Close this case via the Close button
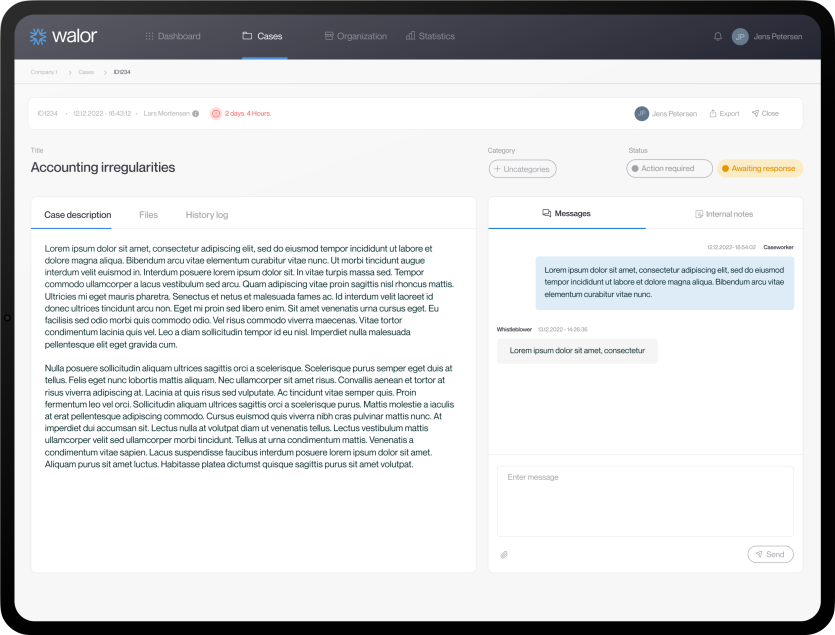The width and height of the screenshot is (835, 635). pyautogui.click(x=765, y=113)
